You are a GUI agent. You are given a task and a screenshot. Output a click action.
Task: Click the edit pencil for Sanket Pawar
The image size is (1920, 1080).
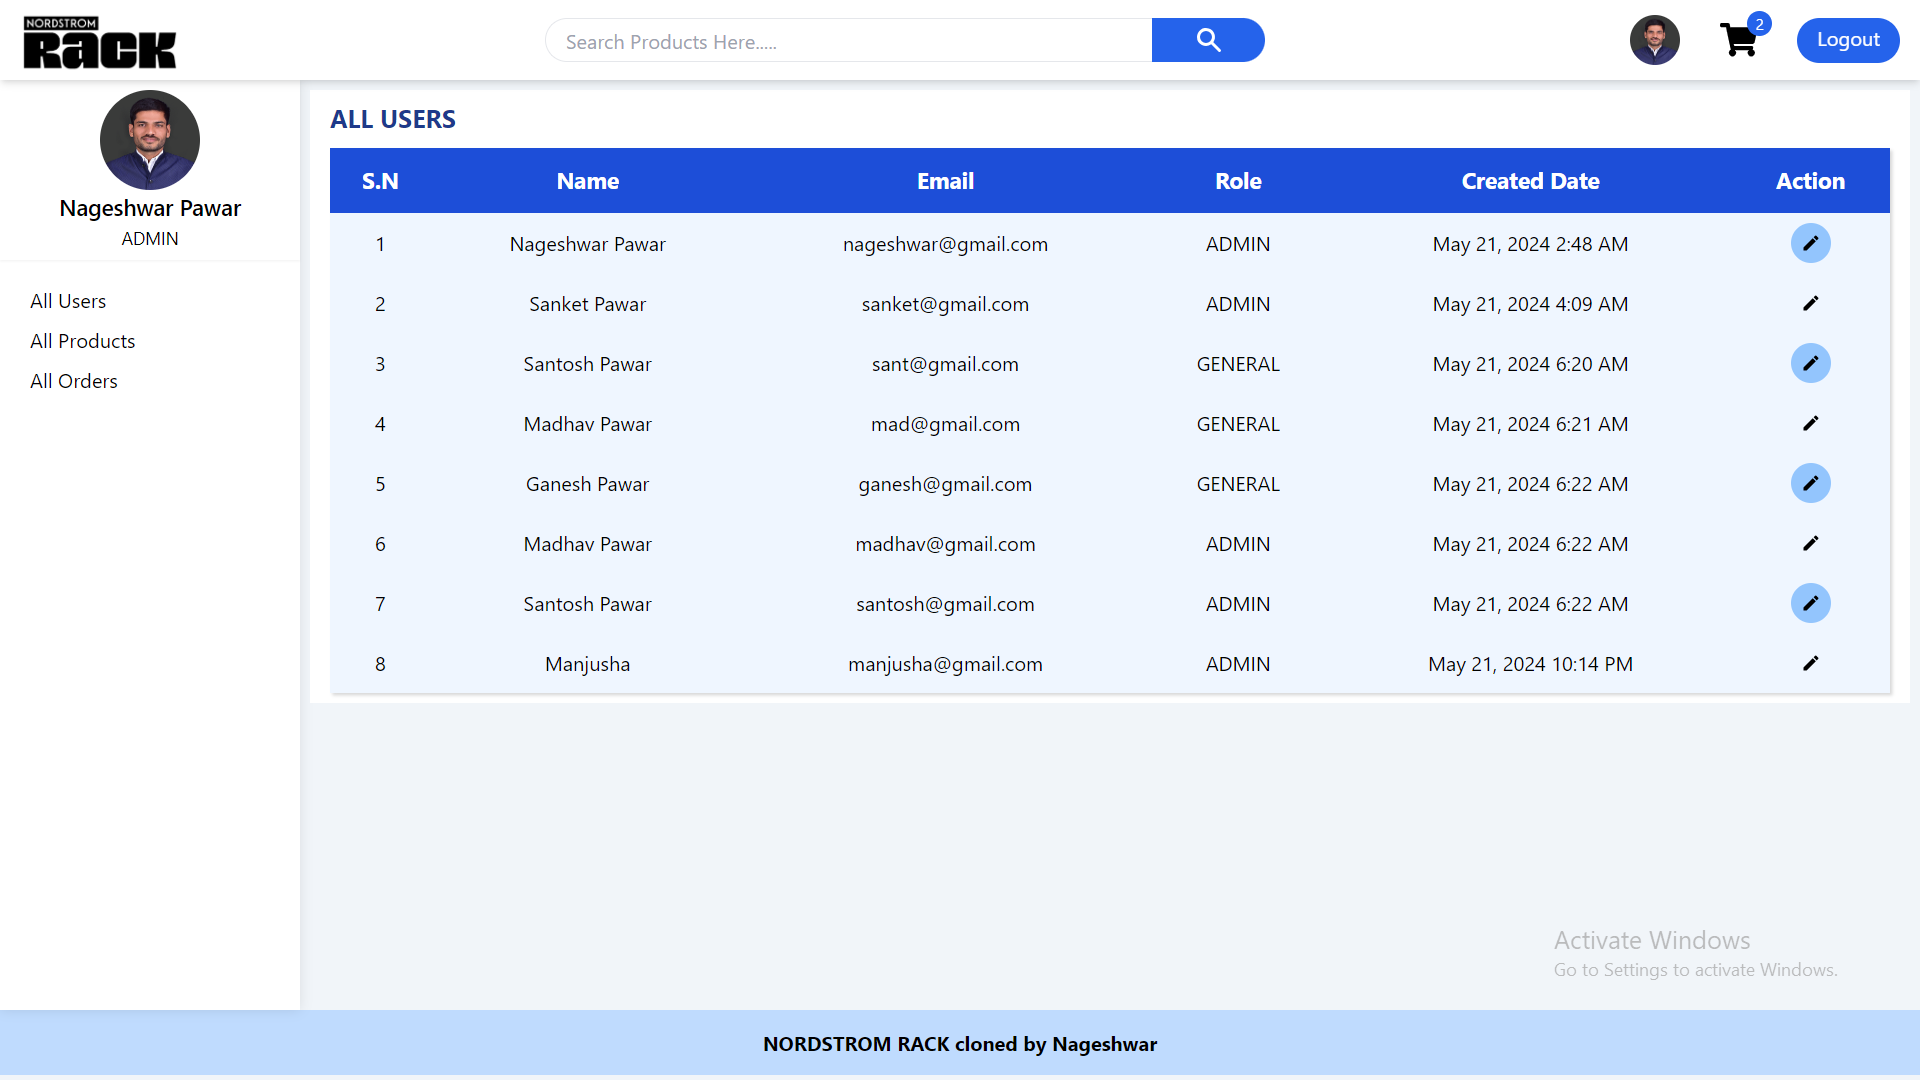[x=1810, y=303]
